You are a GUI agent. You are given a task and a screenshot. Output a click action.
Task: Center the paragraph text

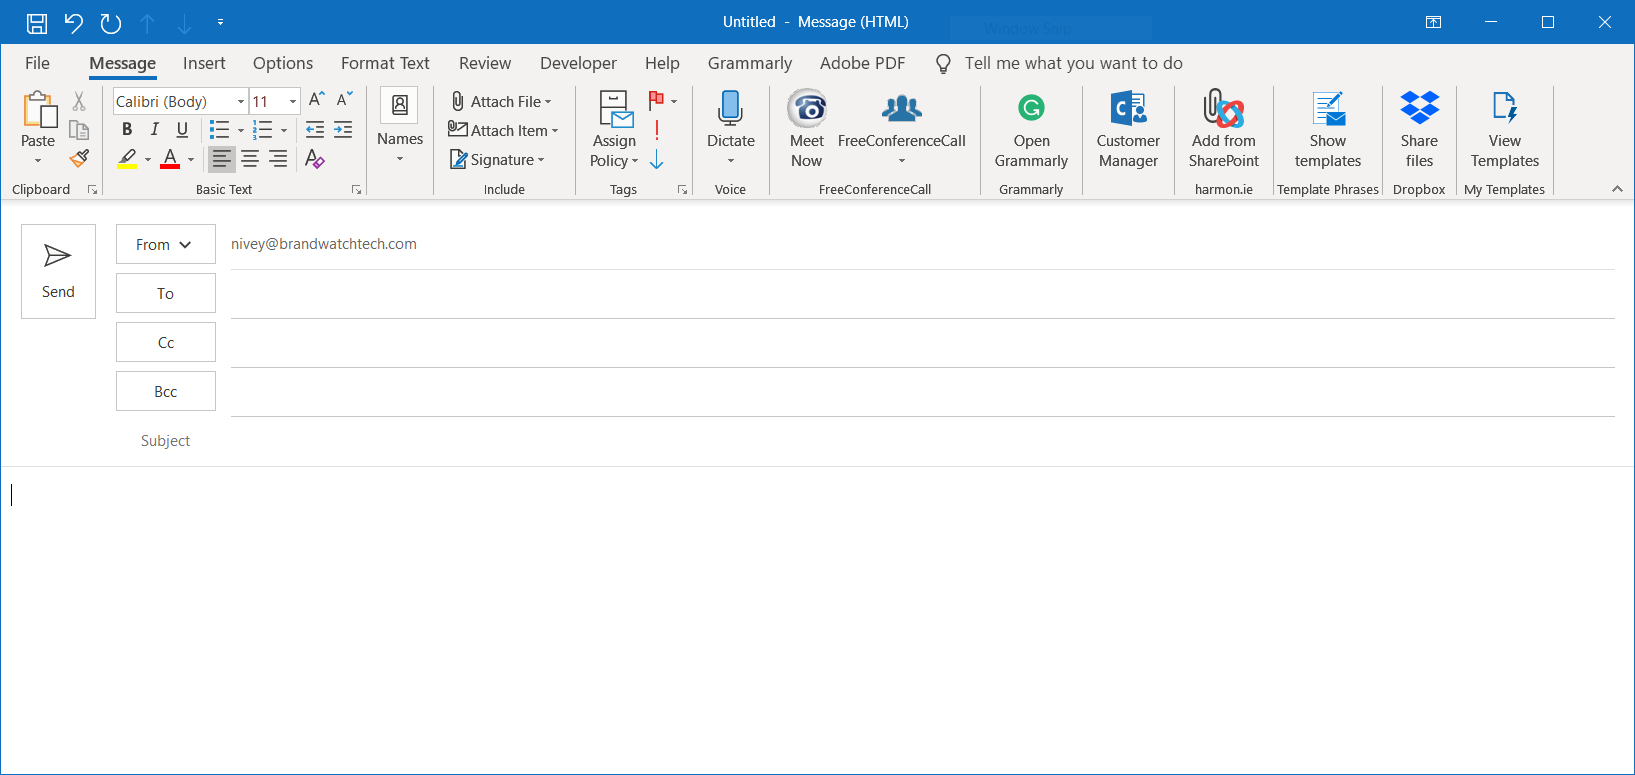[250, 158]
